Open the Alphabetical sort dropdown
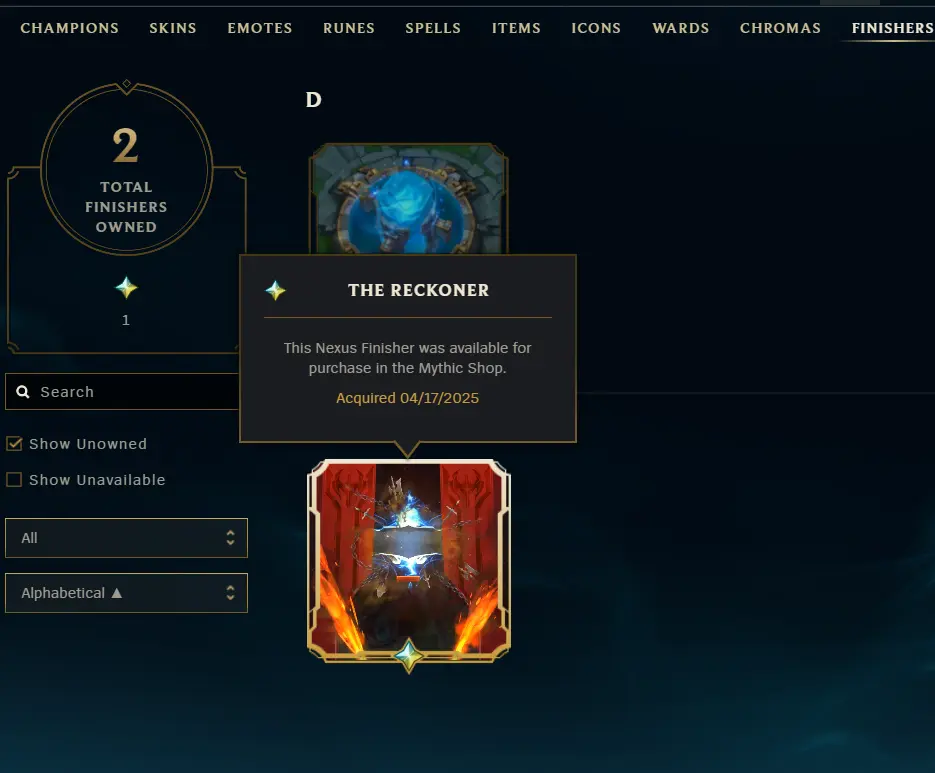This screenshot has height=773, width=935. click(126, 593)
